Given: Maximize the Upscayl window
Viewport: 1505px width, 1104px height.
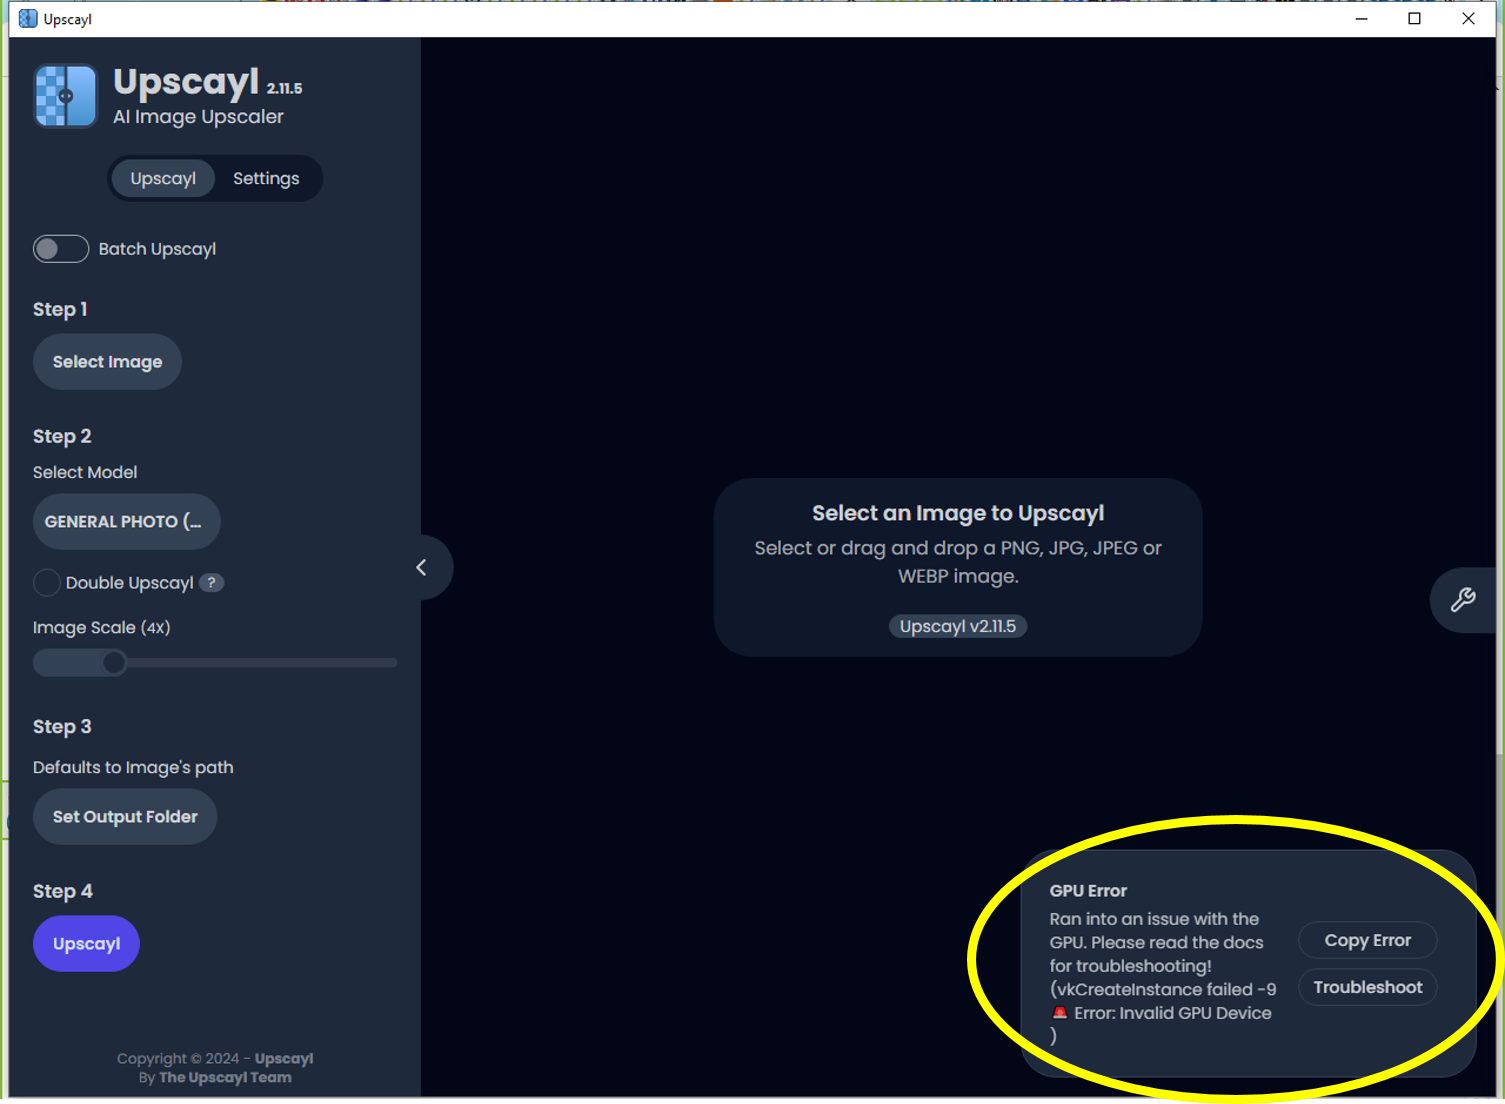Looking at the screenshot, I should [x=1414, y=19].
